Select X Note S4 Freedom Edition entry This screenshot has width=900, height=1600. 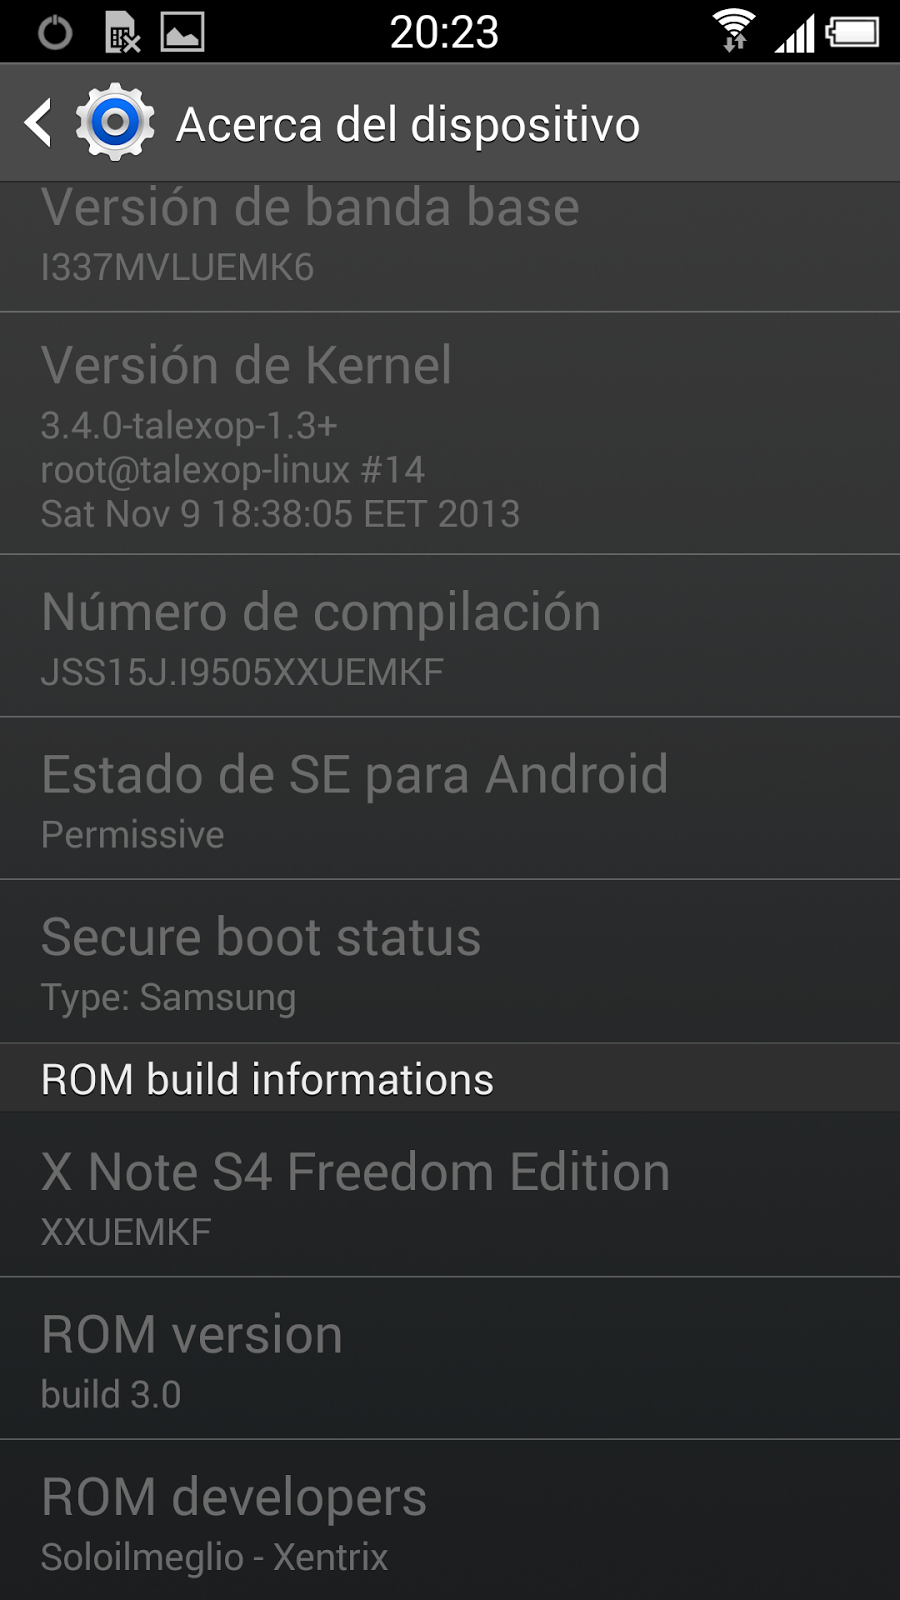(x=450, y=1195)
